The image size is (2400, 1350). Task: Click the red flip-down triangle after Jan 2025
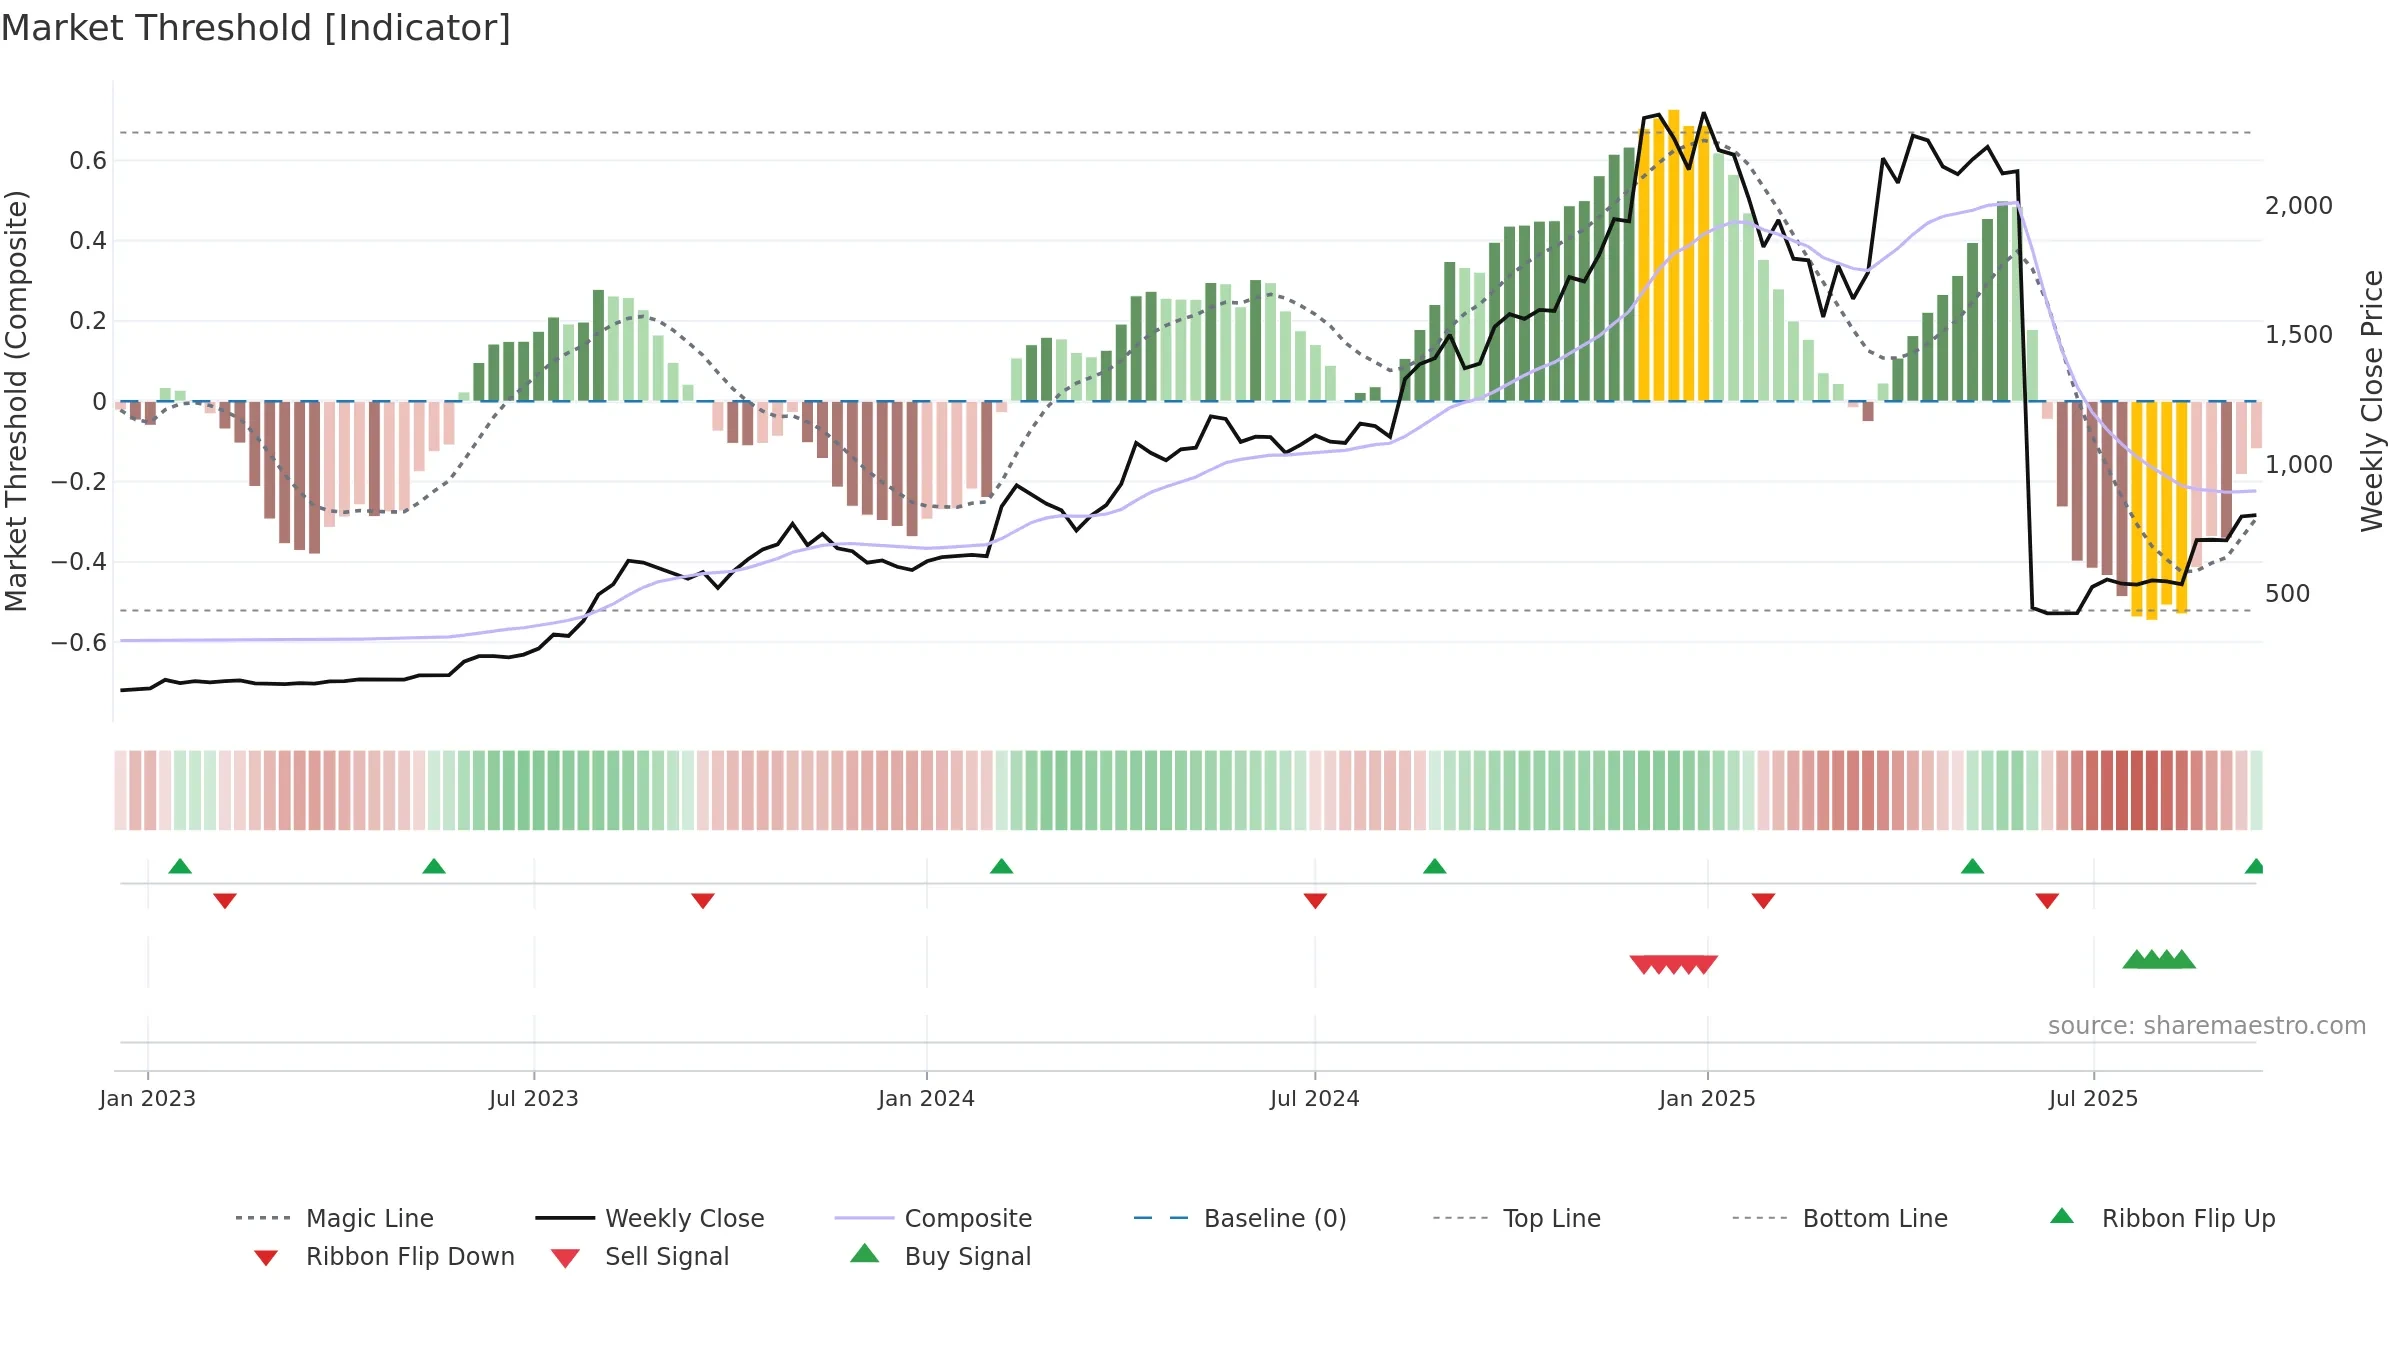pyautogui.click(x=1764, y=901)
